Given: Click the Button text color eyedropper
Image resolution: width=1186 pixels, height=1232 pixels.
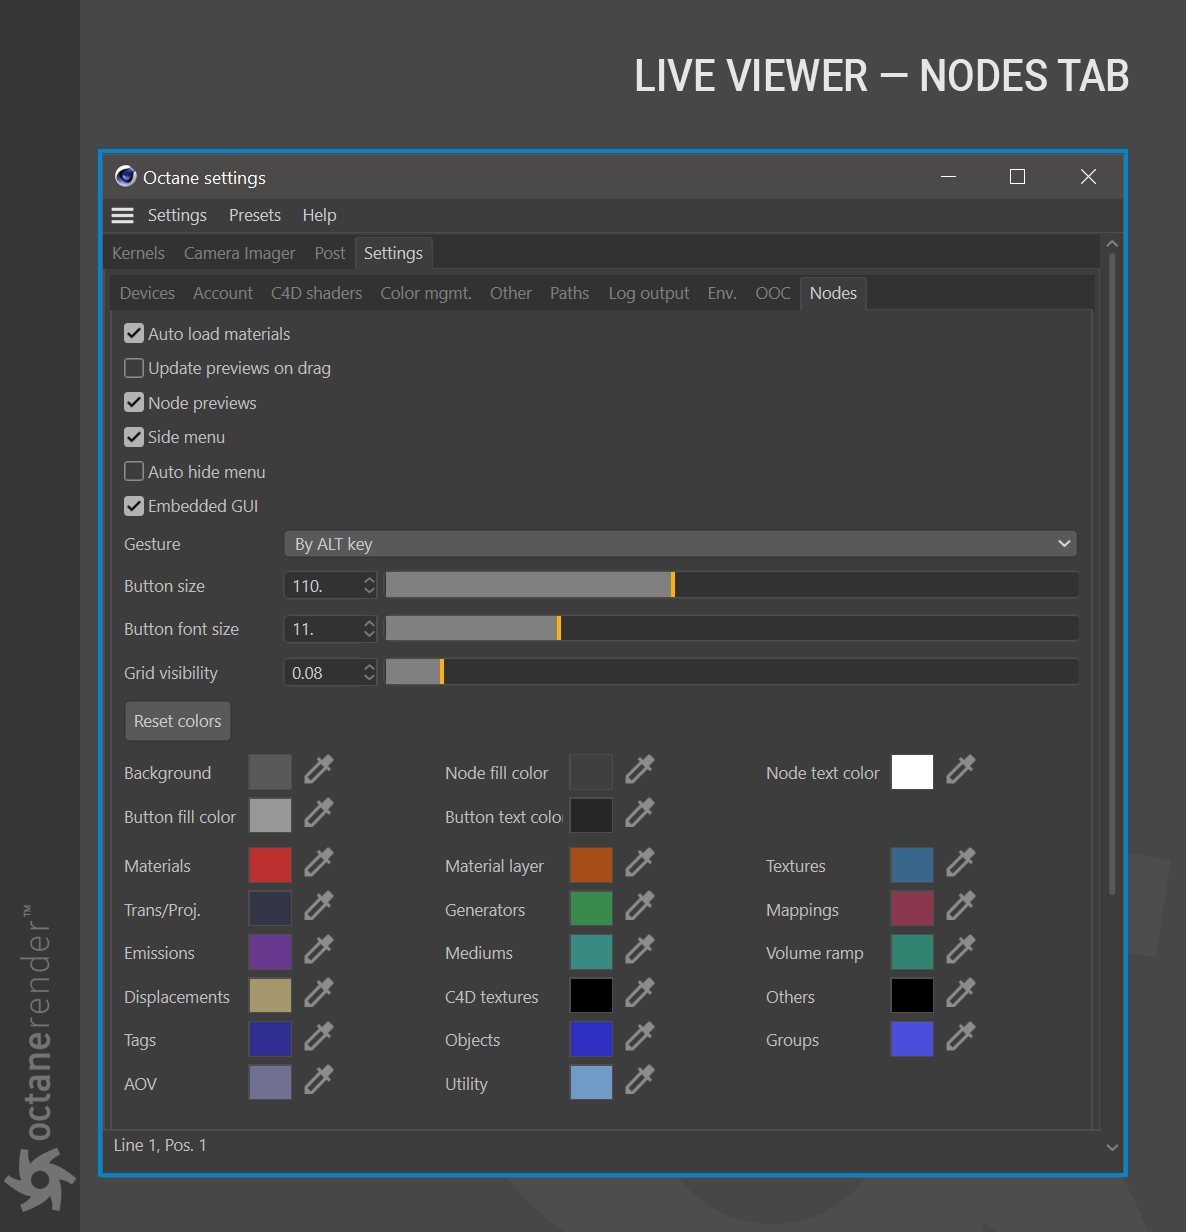Looking at the screenshot, I should (639, 814).
